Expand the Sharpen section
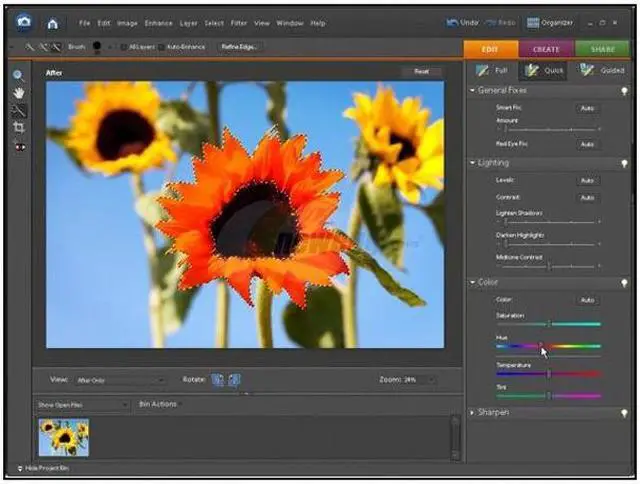This screenshot has width=640, height=484. tap(472, 413)
